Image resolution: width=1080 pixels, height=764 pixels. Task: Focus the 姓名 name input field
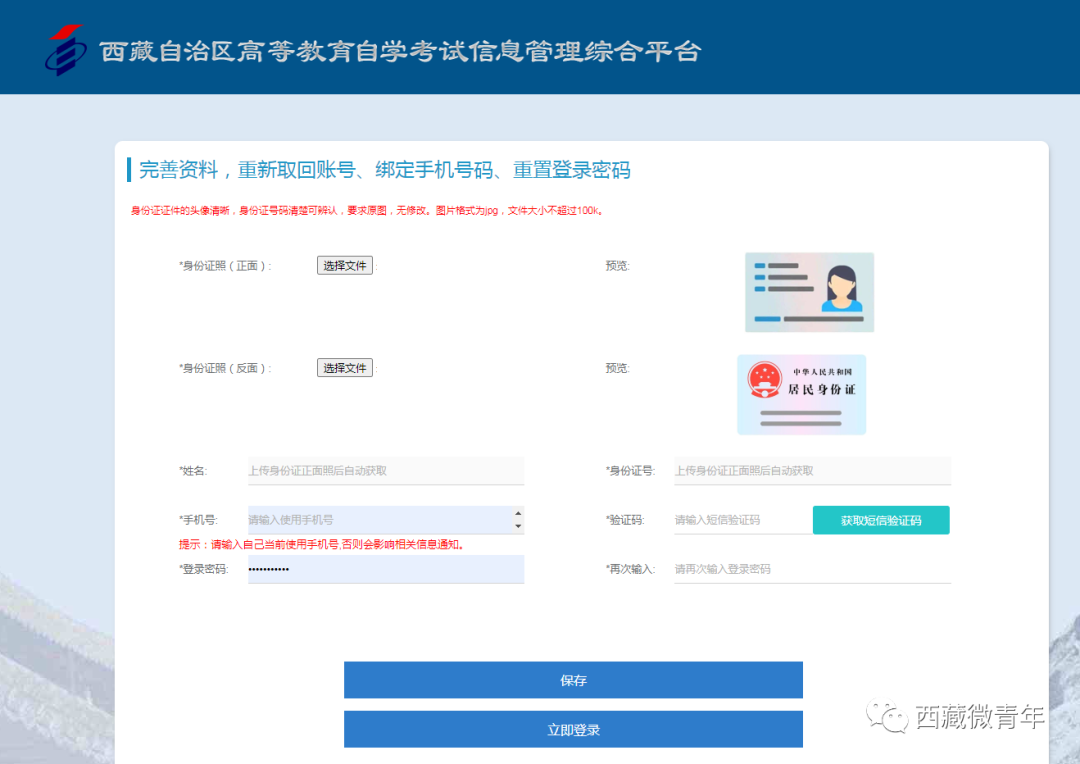click(385, 470)
